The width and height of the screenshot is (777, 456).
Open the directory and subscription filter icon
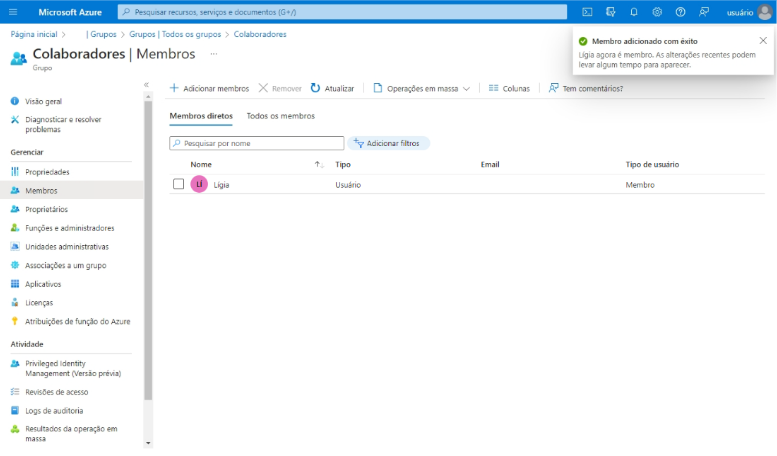610,12
